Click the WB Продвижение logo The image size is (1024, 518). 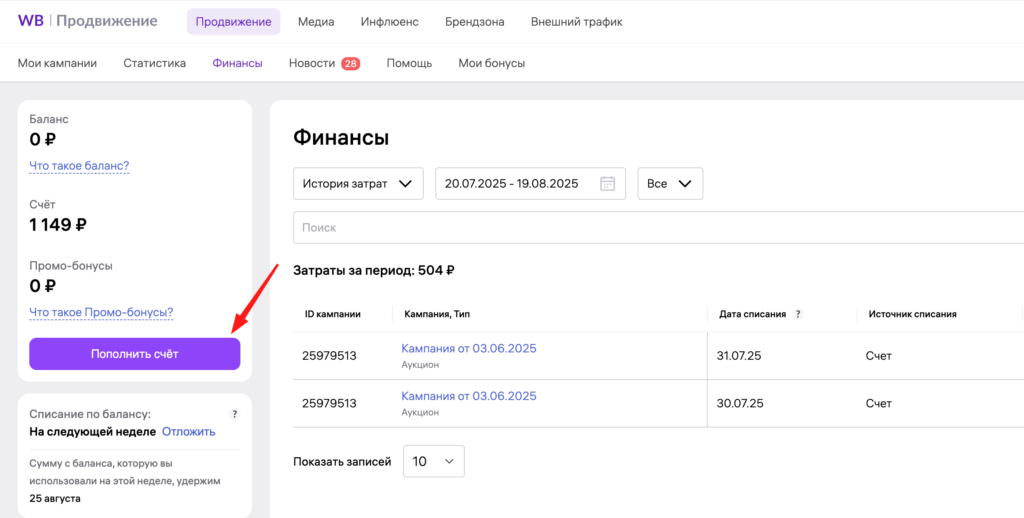[88, 21]
